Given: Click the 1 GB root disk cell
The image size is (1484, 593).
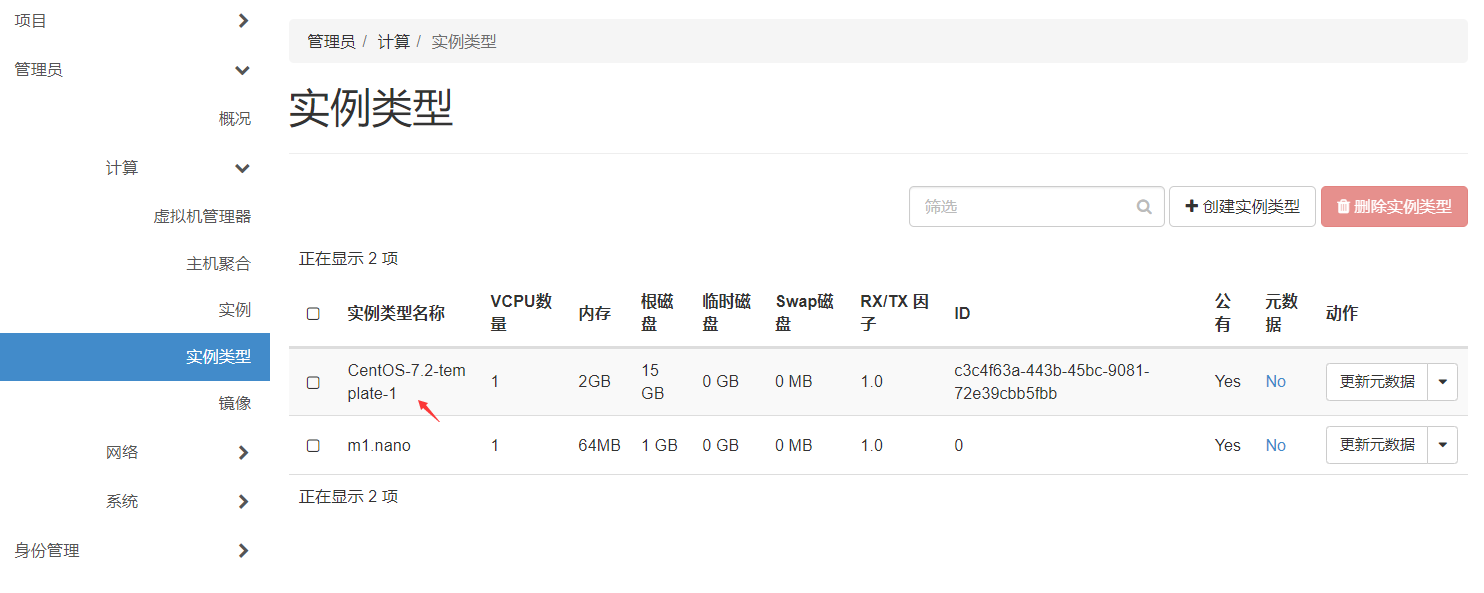Looking at the screenshot, I should coord(659,445).
